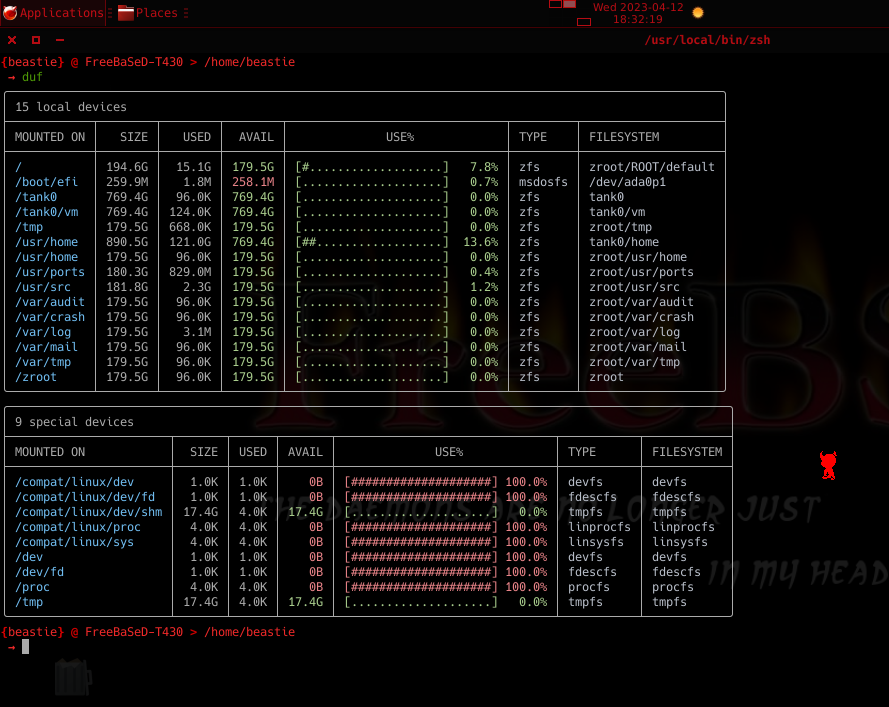Click the beer mug icon below the prompt
This screenshot has height=707, width=889.
(x=72, y=678)
